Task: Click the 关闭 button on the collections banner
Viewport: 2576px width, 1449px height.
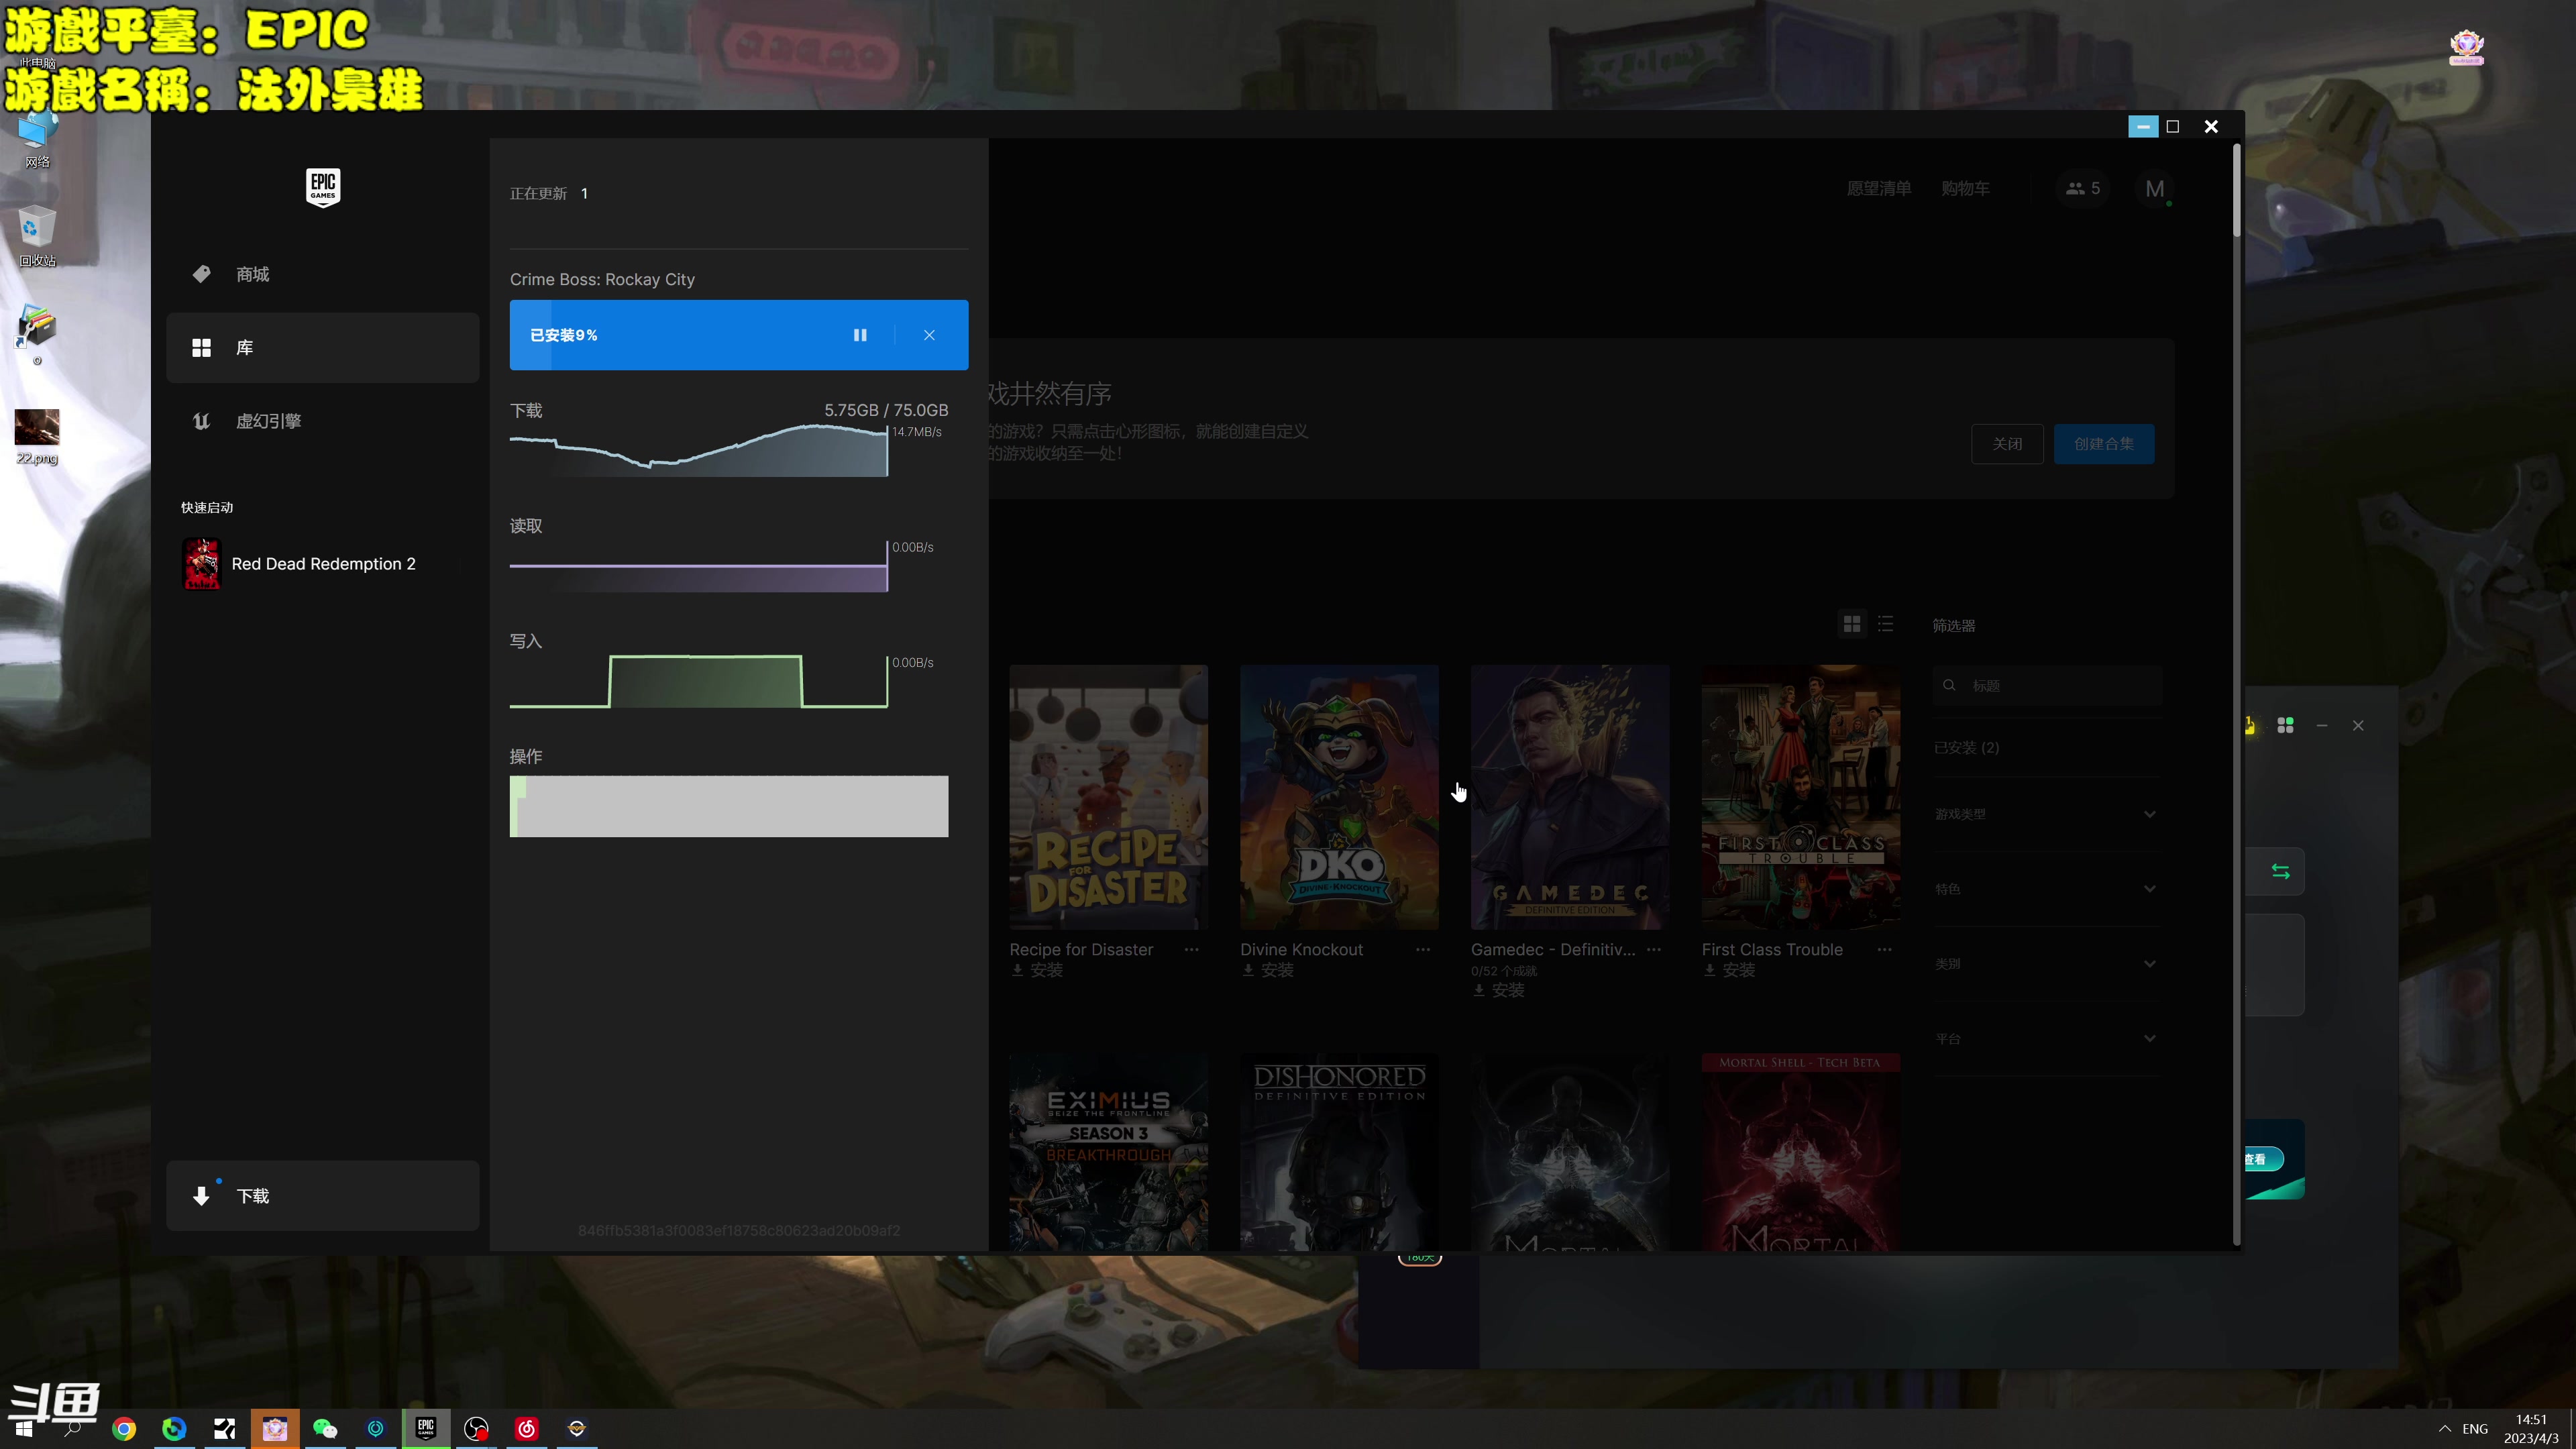Action: click(x=2007, y=444)
